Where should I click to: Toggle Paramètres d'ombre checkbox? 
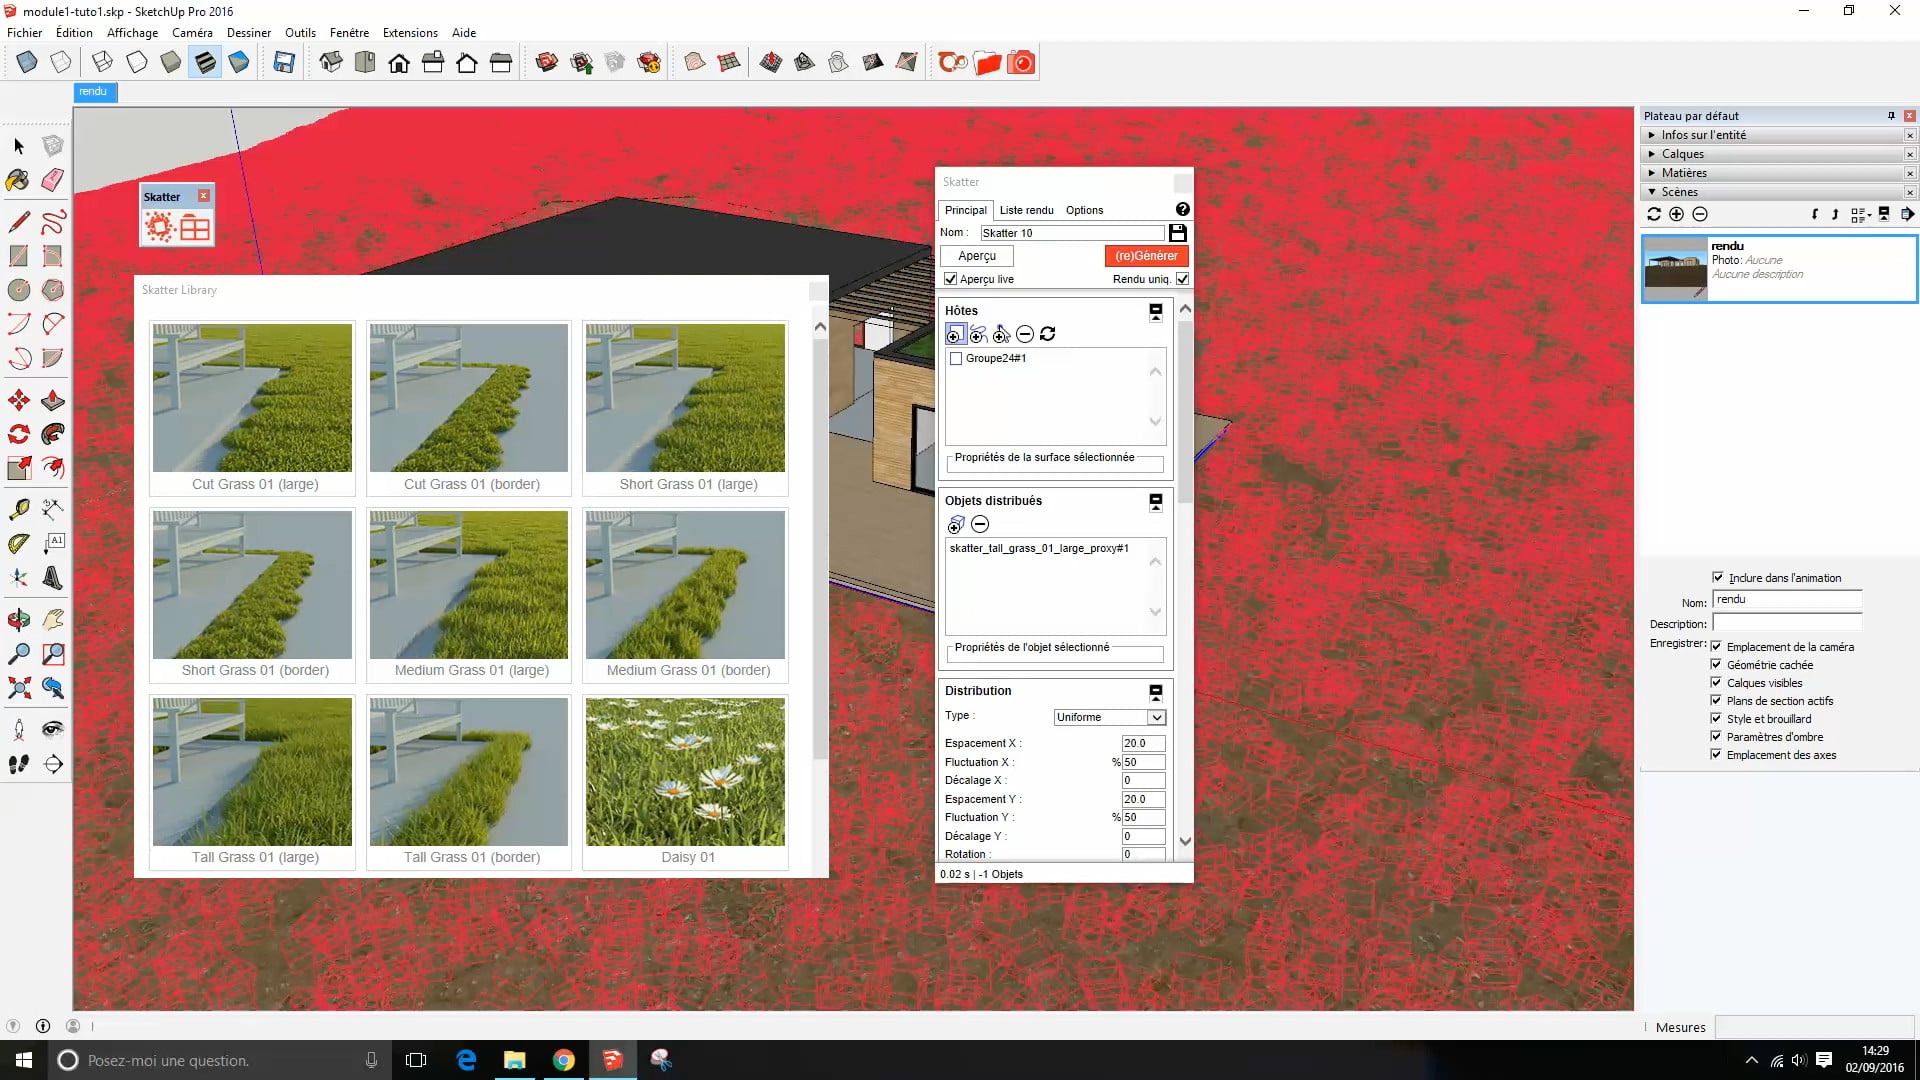[1716, 736]
